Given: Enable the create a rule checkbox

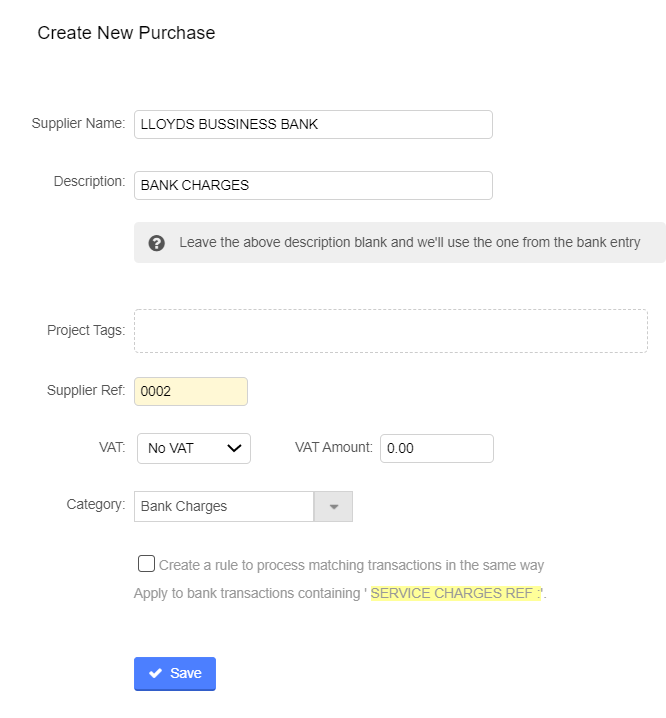Looking at the screenshot, I should point(147,563).
